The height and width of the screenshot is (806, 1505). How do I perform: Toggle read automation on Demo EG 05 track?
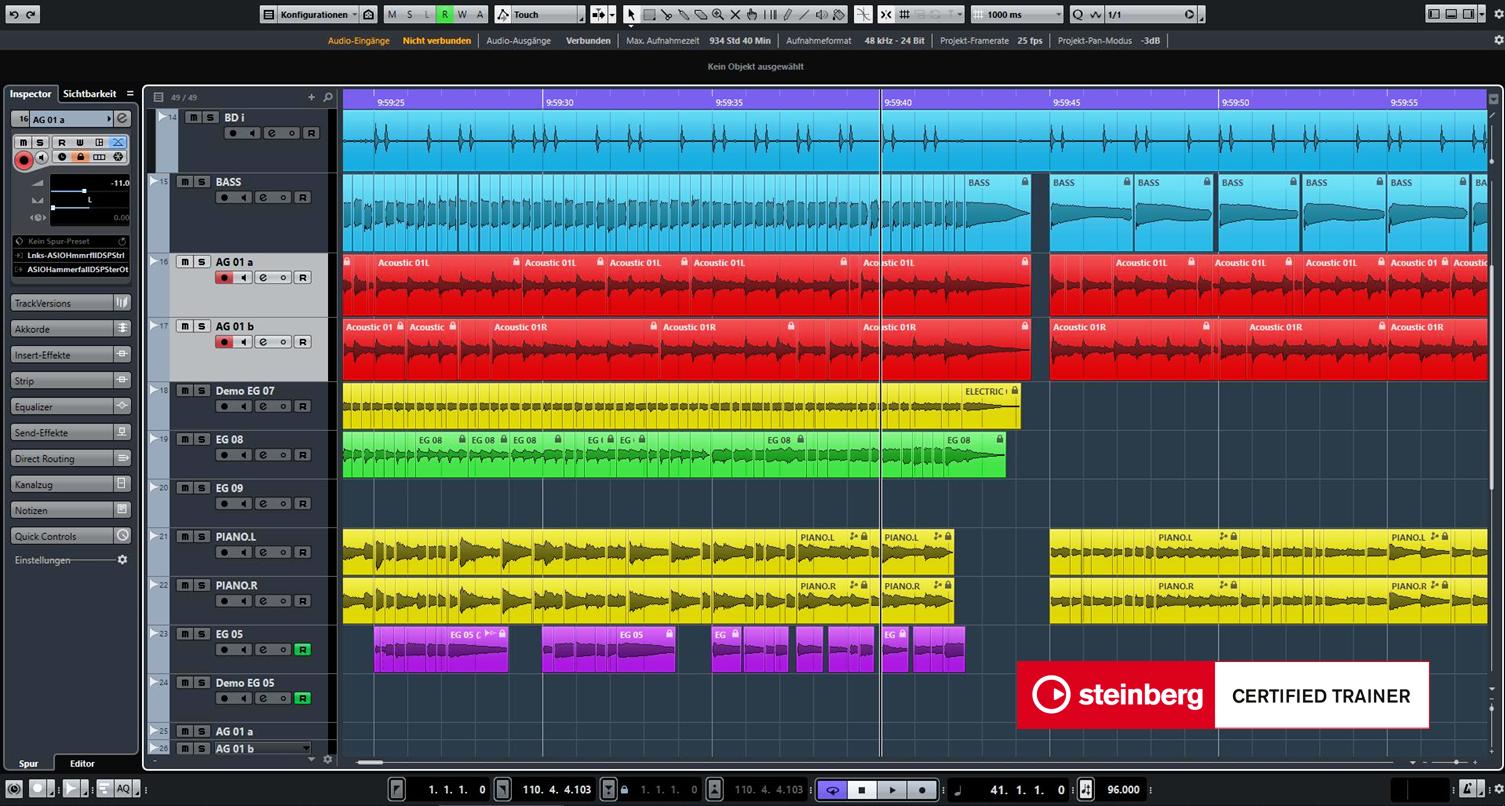coord(302,699)
